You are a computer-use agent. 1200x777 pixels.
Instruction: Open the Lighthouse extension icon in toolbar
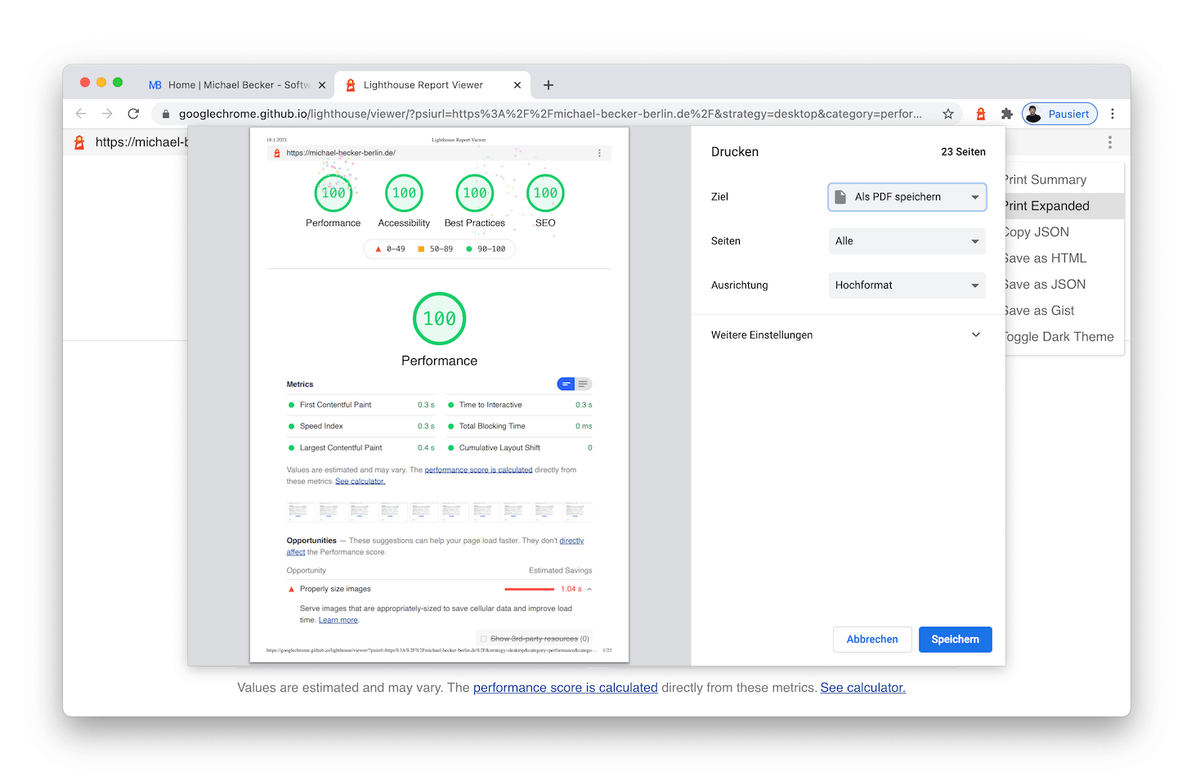pyautogui.click(x=981, y=114)
